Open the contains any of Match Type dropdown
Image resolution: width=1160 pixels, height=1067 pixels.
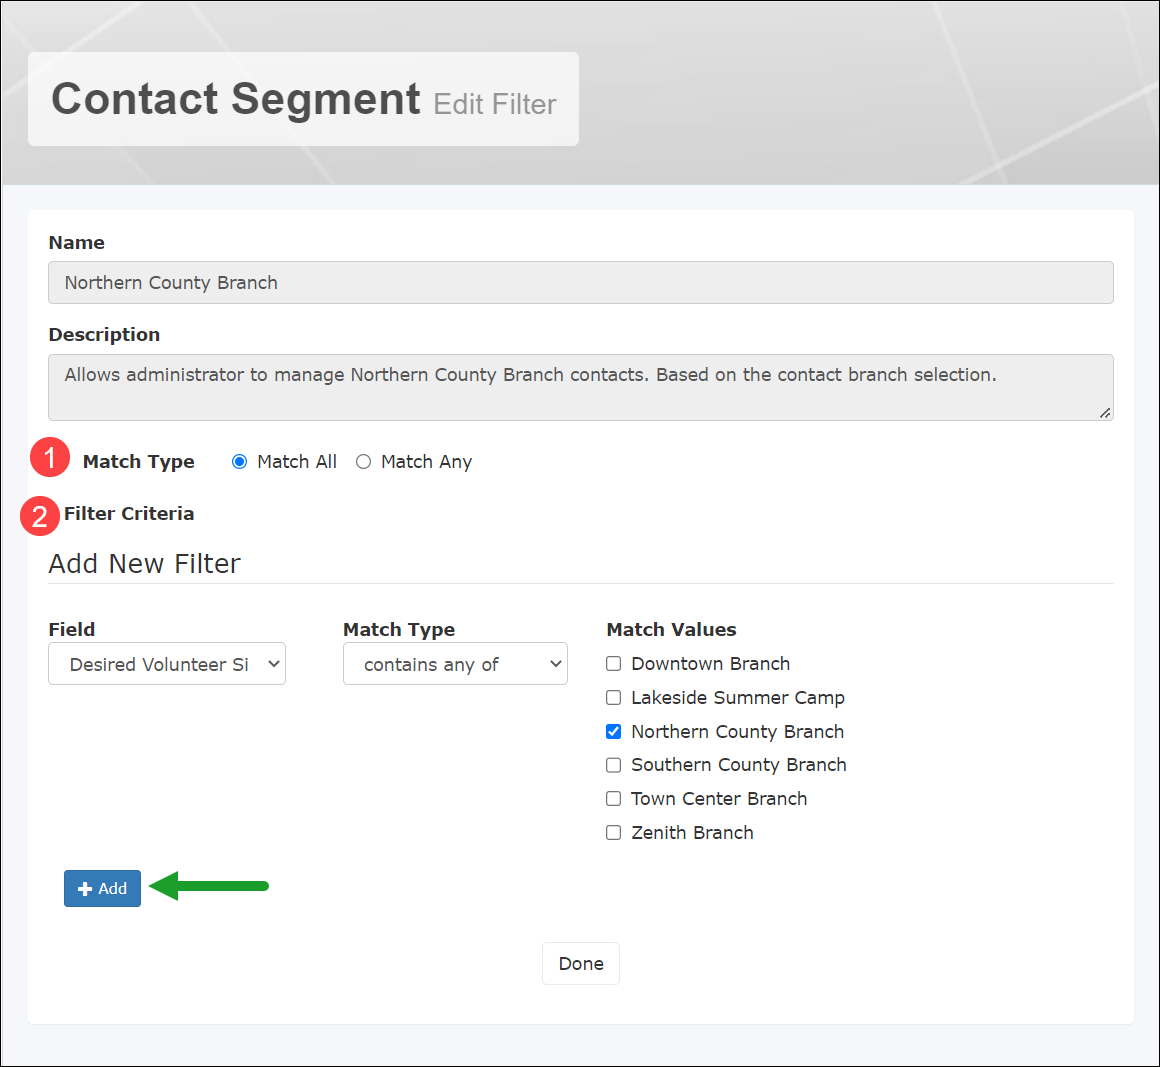point(455,663)
